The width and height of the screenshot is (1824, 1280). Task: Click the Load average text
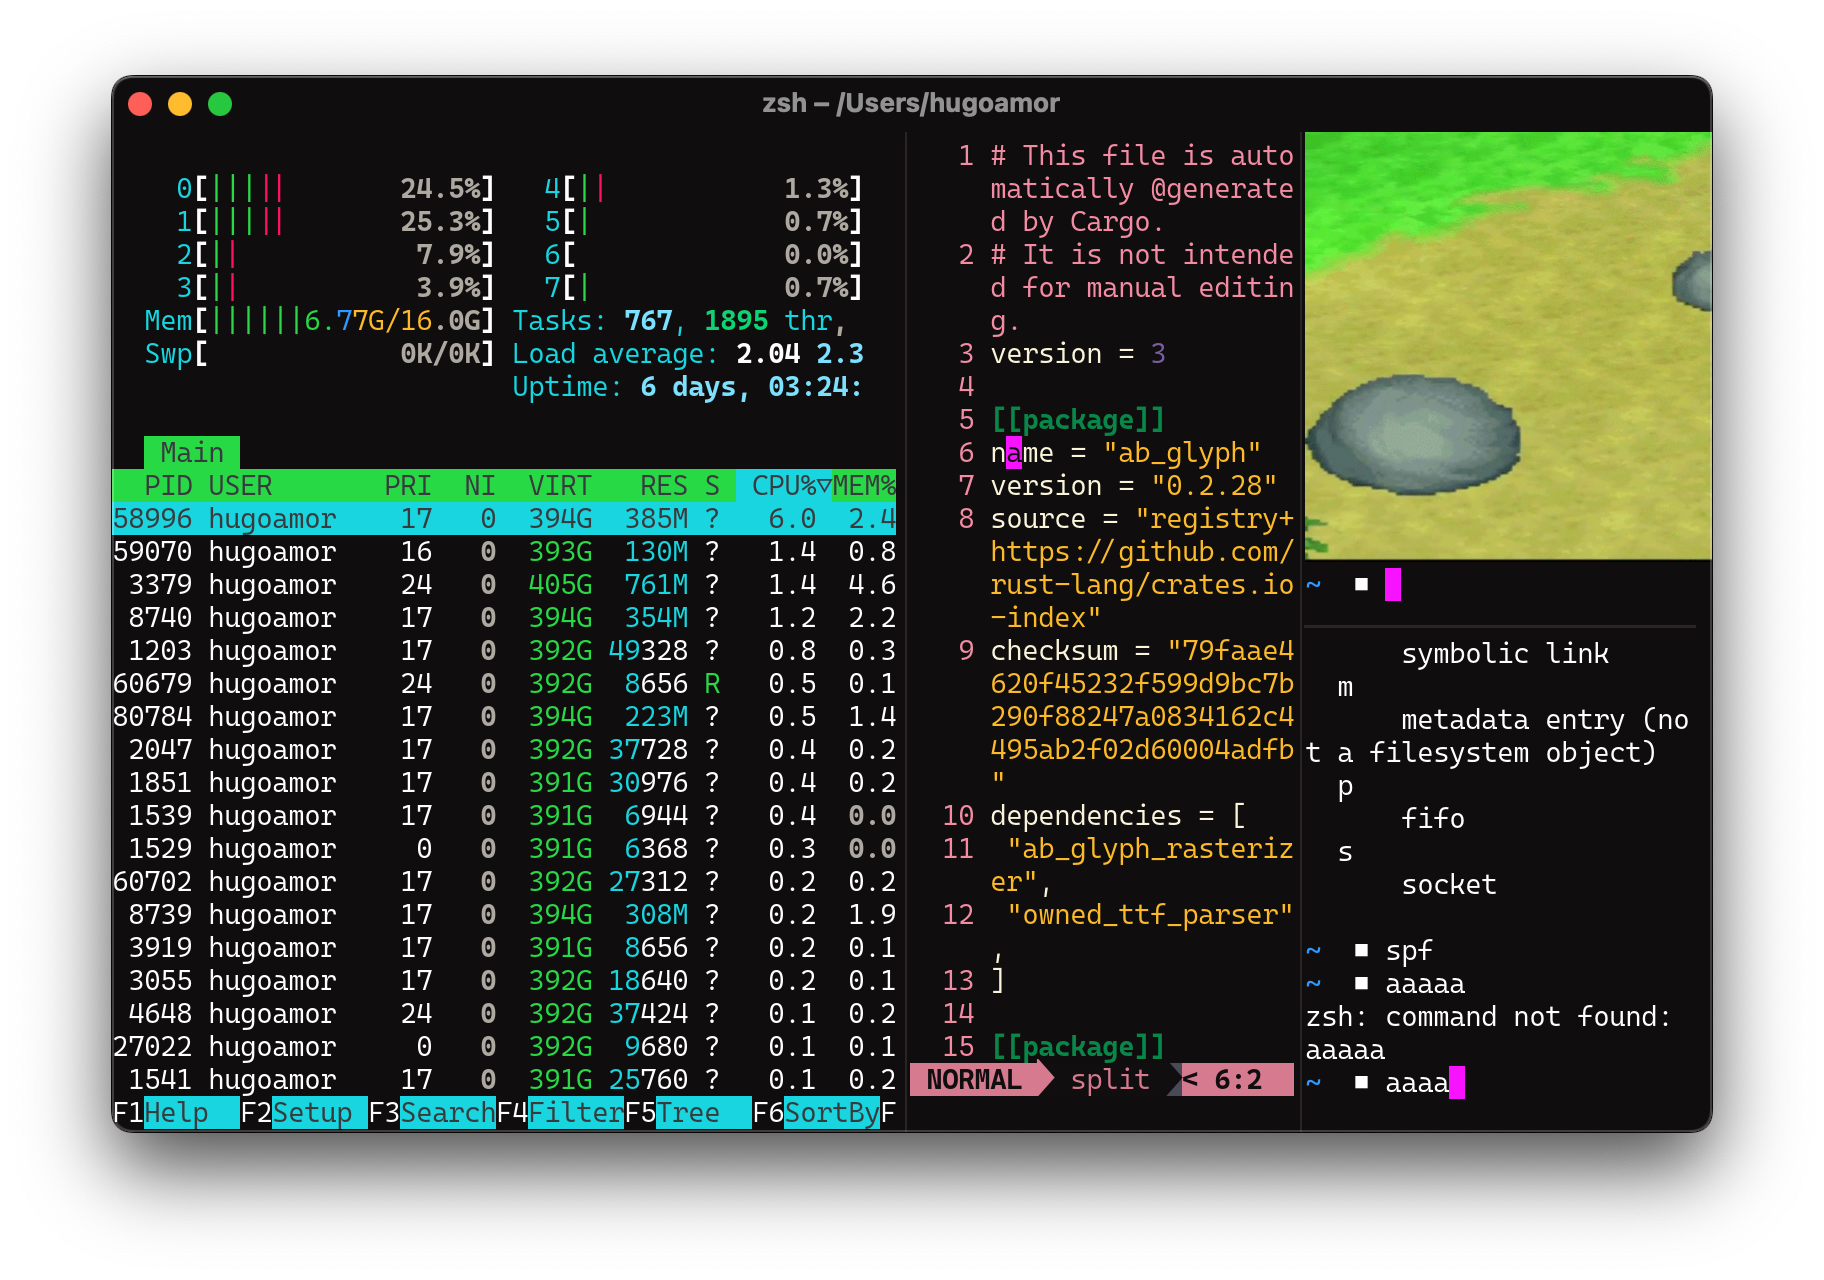(x=688, y=353)
